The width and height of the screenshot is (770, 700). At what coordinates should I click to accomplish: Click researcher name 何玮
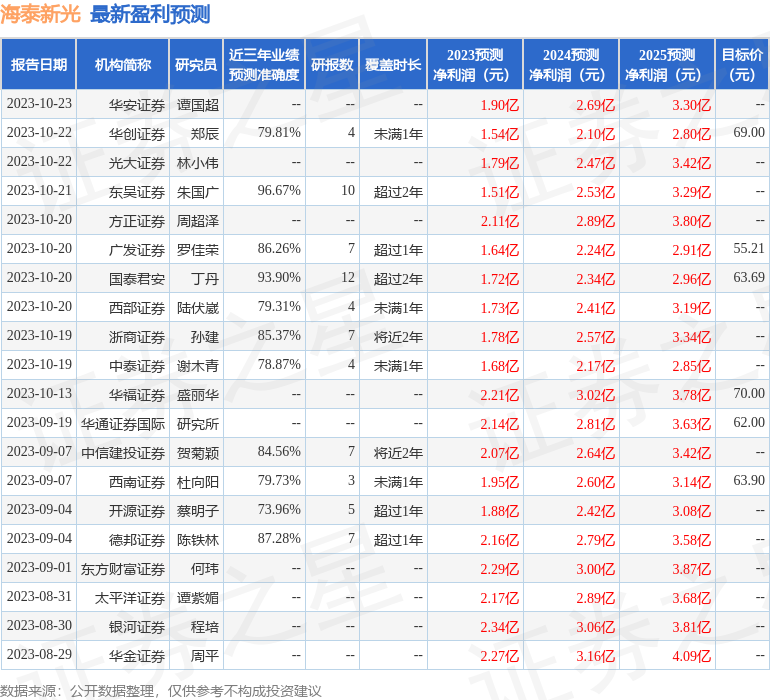204,569
